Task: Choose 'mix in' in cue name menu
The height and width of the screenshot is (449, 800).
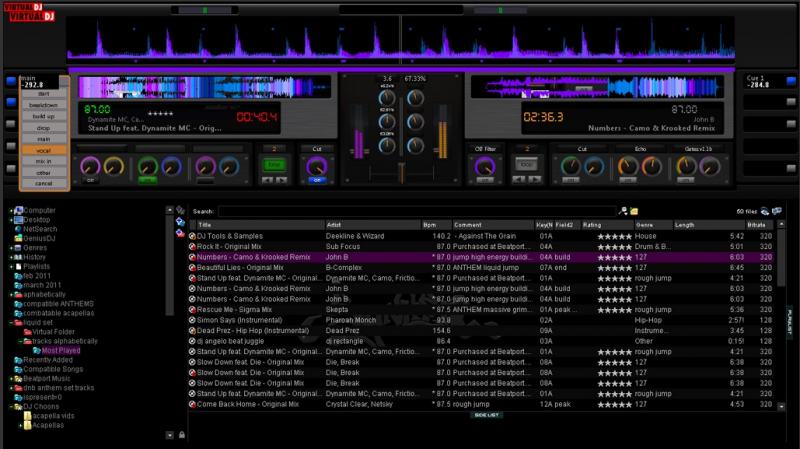Action: [x=43, y=161]
